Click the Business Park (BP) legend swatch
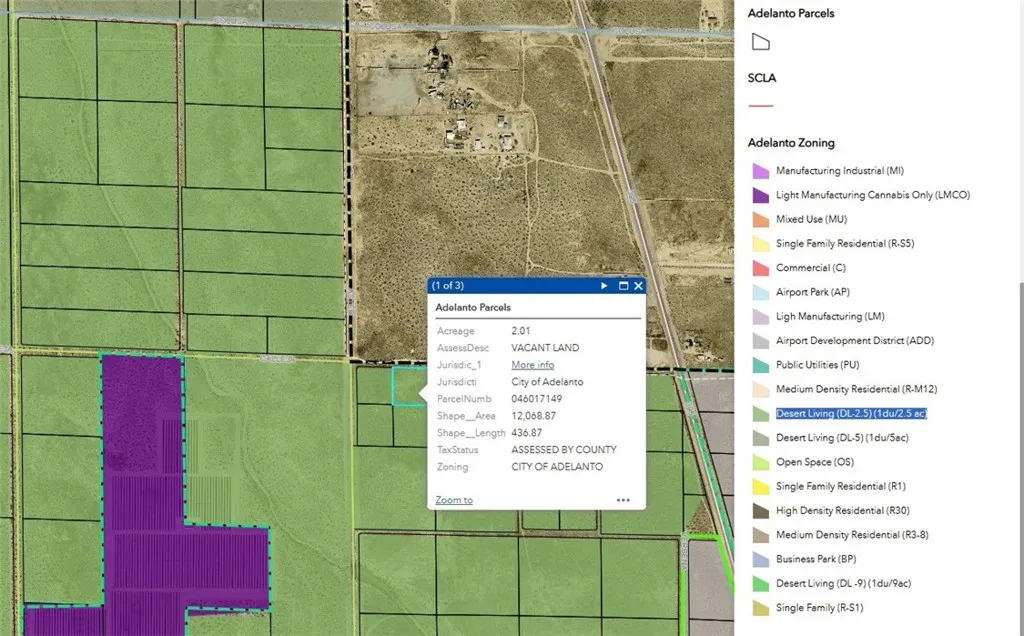Viewport: 1024px width, 636px height. click(760, 560)
